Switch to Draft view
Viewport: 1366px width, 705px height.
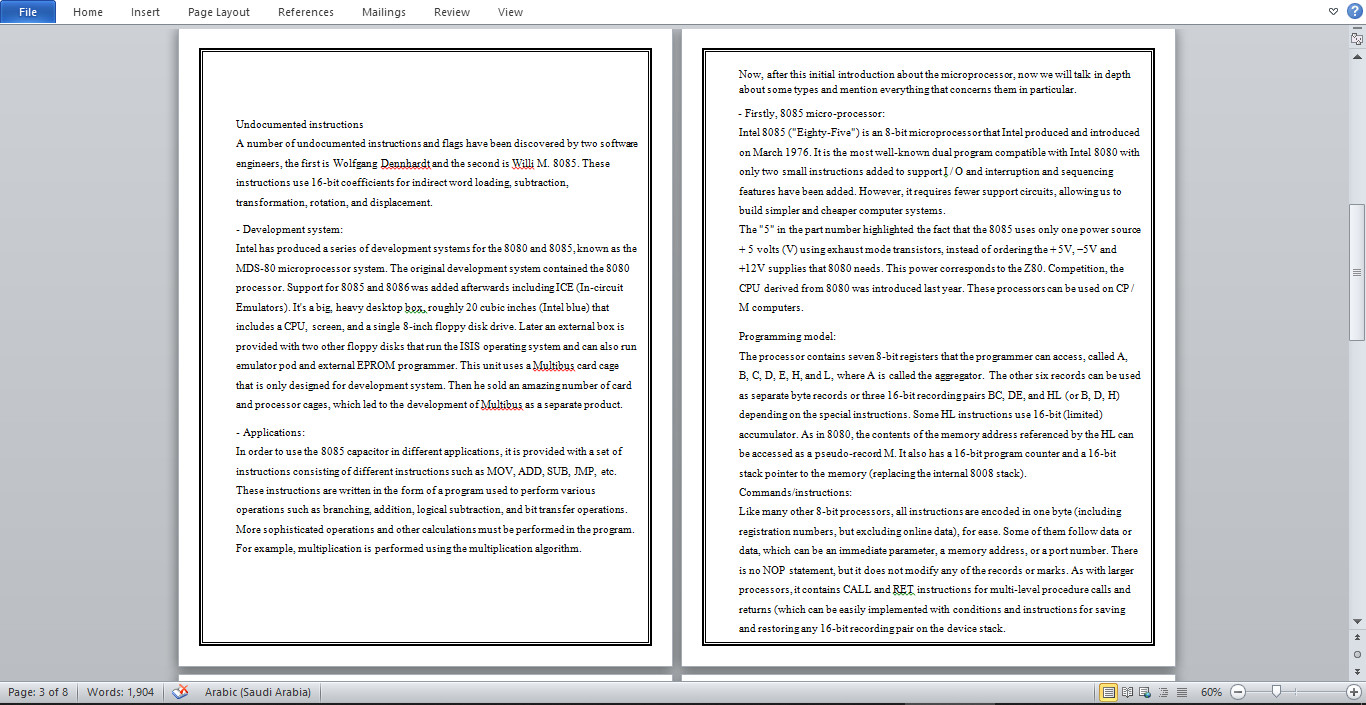tap(1183, 692)
